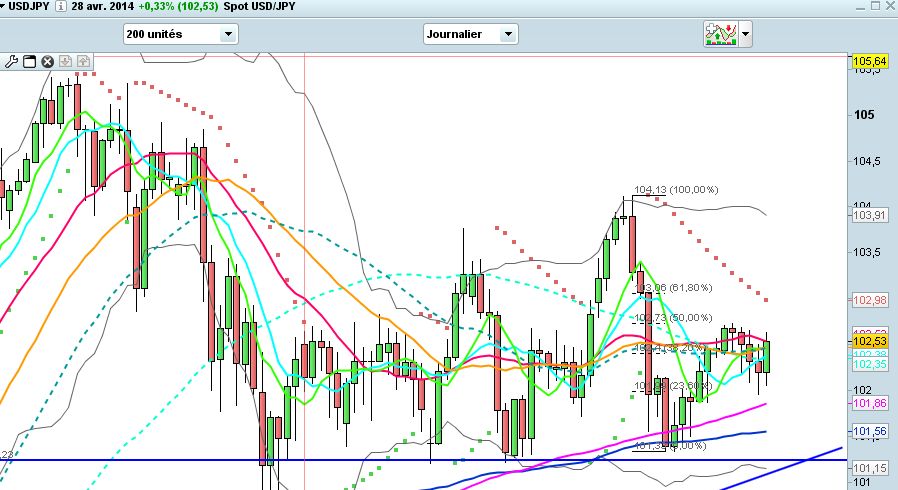This screenshot has height=490, width=898.
Task: Click the 101,35 (0,00%) Fibonacci label
Action: click(671, 445)
